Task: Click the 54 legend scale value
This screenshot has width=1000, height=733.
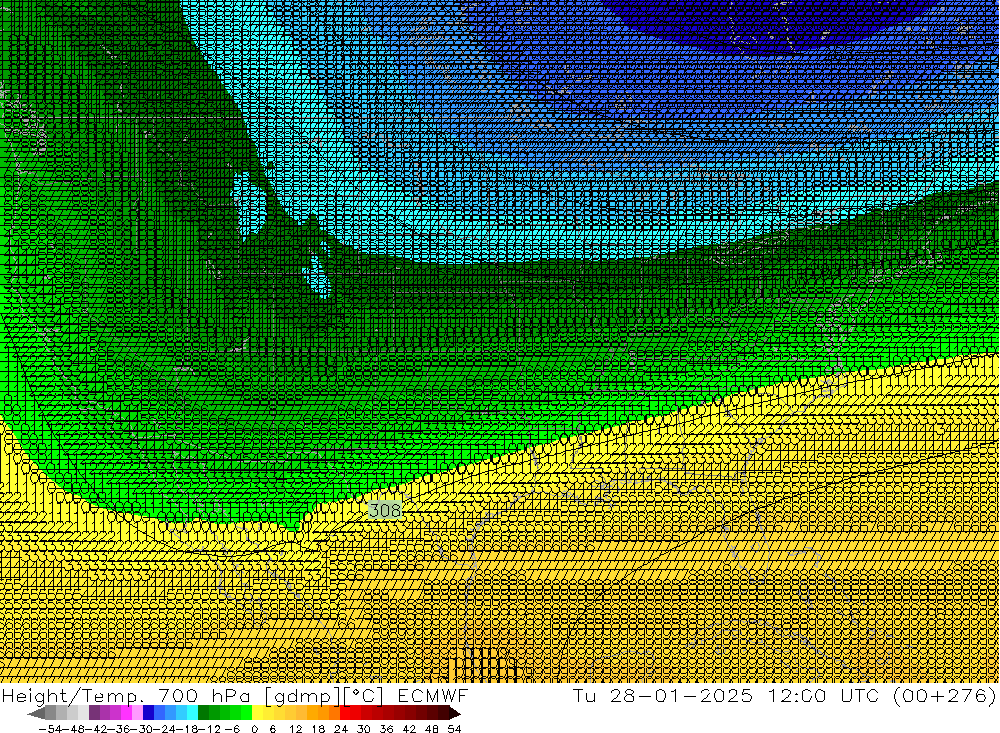Action: 454,729
